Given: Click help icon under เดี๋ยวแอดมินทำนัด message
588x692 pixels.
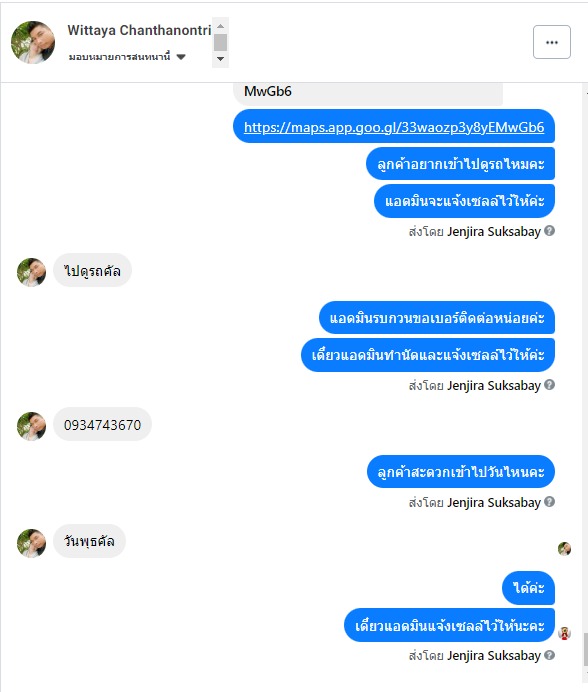Looking at the screenshot, I should (x=550, y=385).
